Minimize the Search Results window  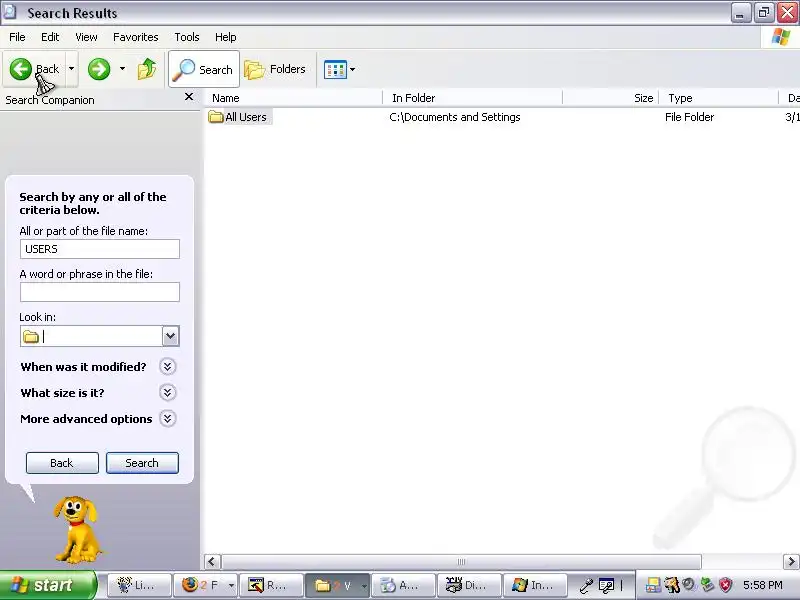pyautogui.click(x=740, y=13)
